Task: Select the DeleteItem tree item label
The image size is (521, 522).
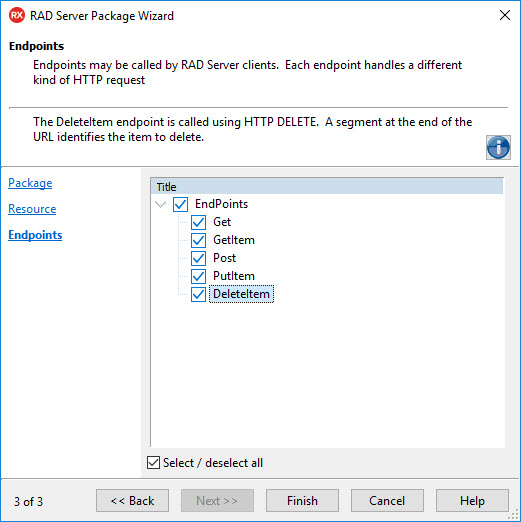Action: click(241, 294)
